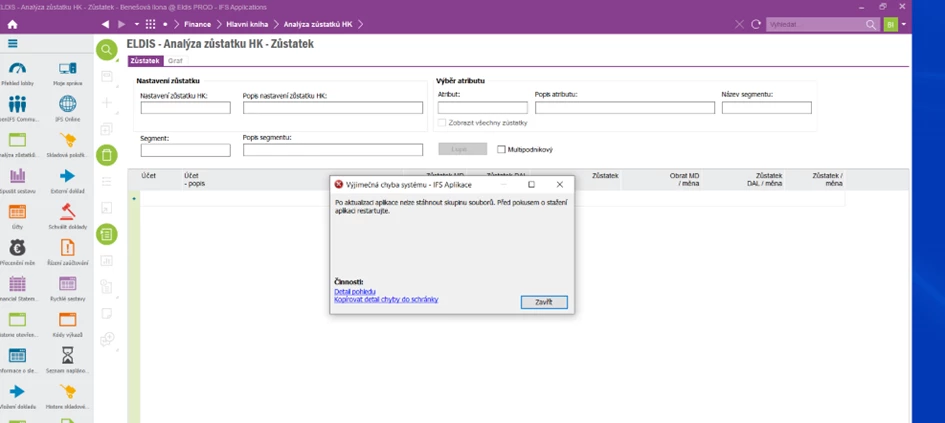
Task: Open the green Search toolbar button
Action: click(107, 50)
